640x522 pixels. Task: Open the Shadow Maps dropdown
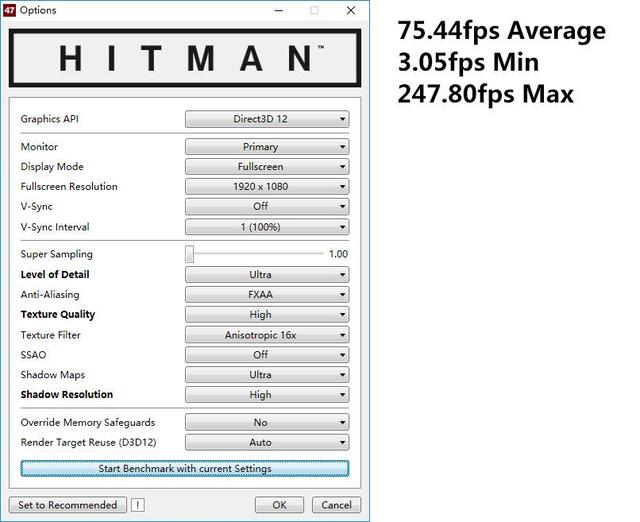pos(267,375)
